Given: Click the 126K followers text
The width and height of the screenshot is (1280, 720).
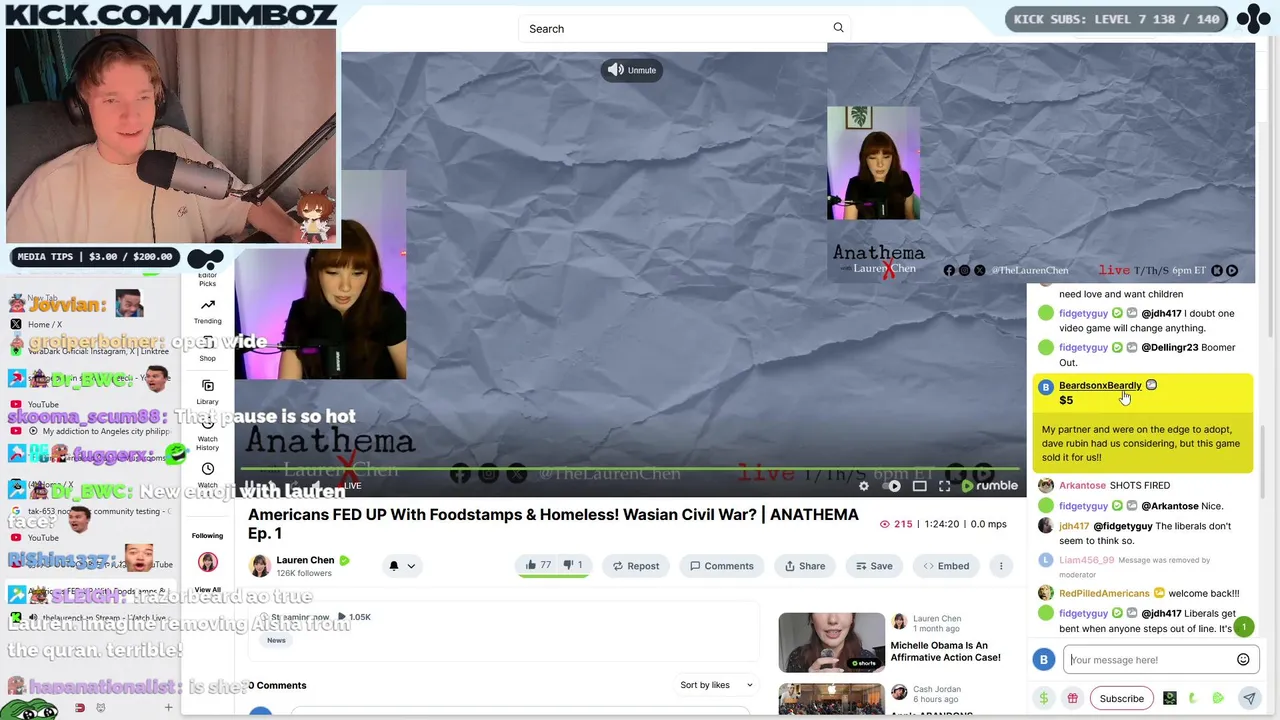Looking at the screenshot, I should 304,573.
